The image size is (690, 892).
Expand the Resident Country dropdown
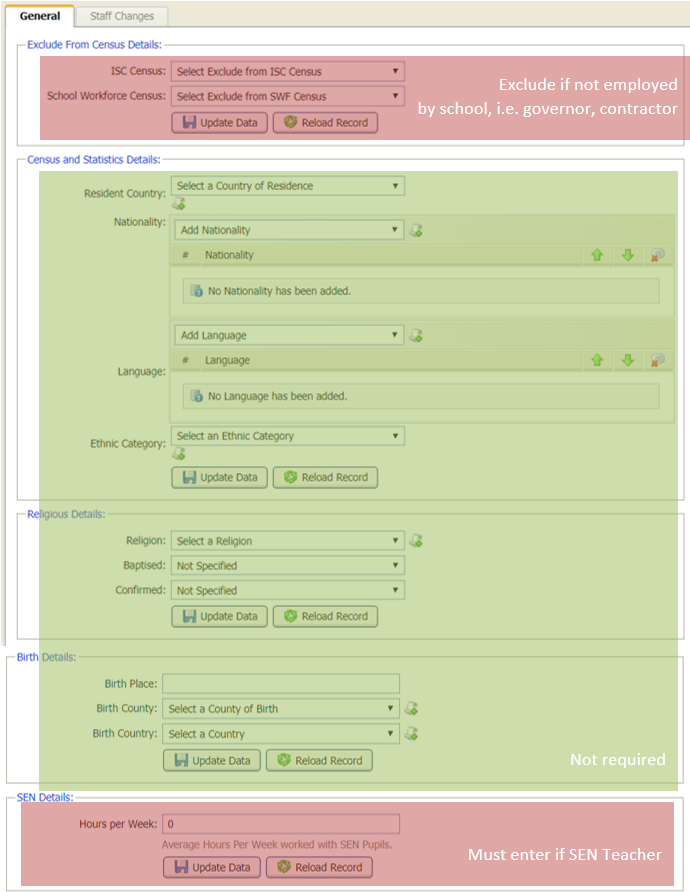288,186
